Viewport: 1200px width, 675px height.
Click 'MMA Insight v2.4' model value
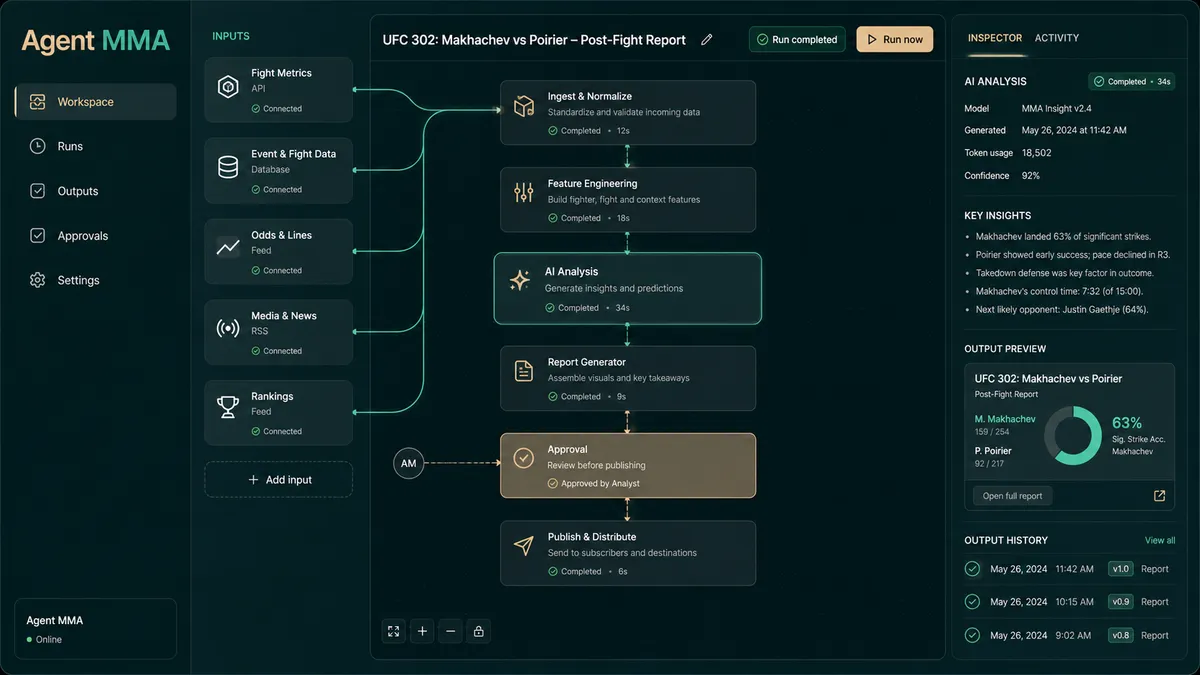point(1056,108)
